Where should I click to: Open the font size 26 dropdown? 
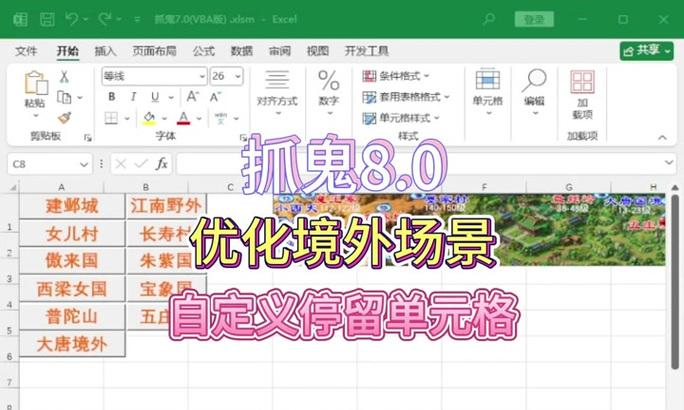coord(238,76)
